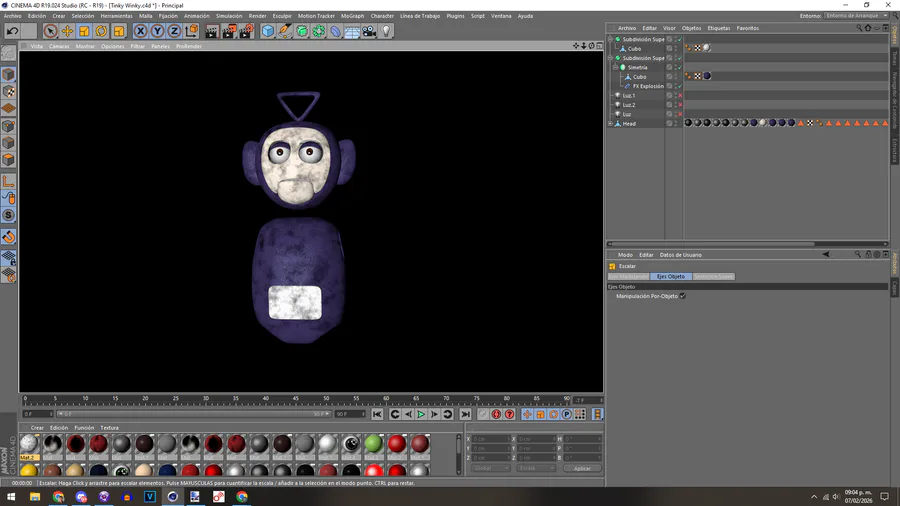Enable the Luz.2 light object
The image size is (900, 506).
pos(681,104)
